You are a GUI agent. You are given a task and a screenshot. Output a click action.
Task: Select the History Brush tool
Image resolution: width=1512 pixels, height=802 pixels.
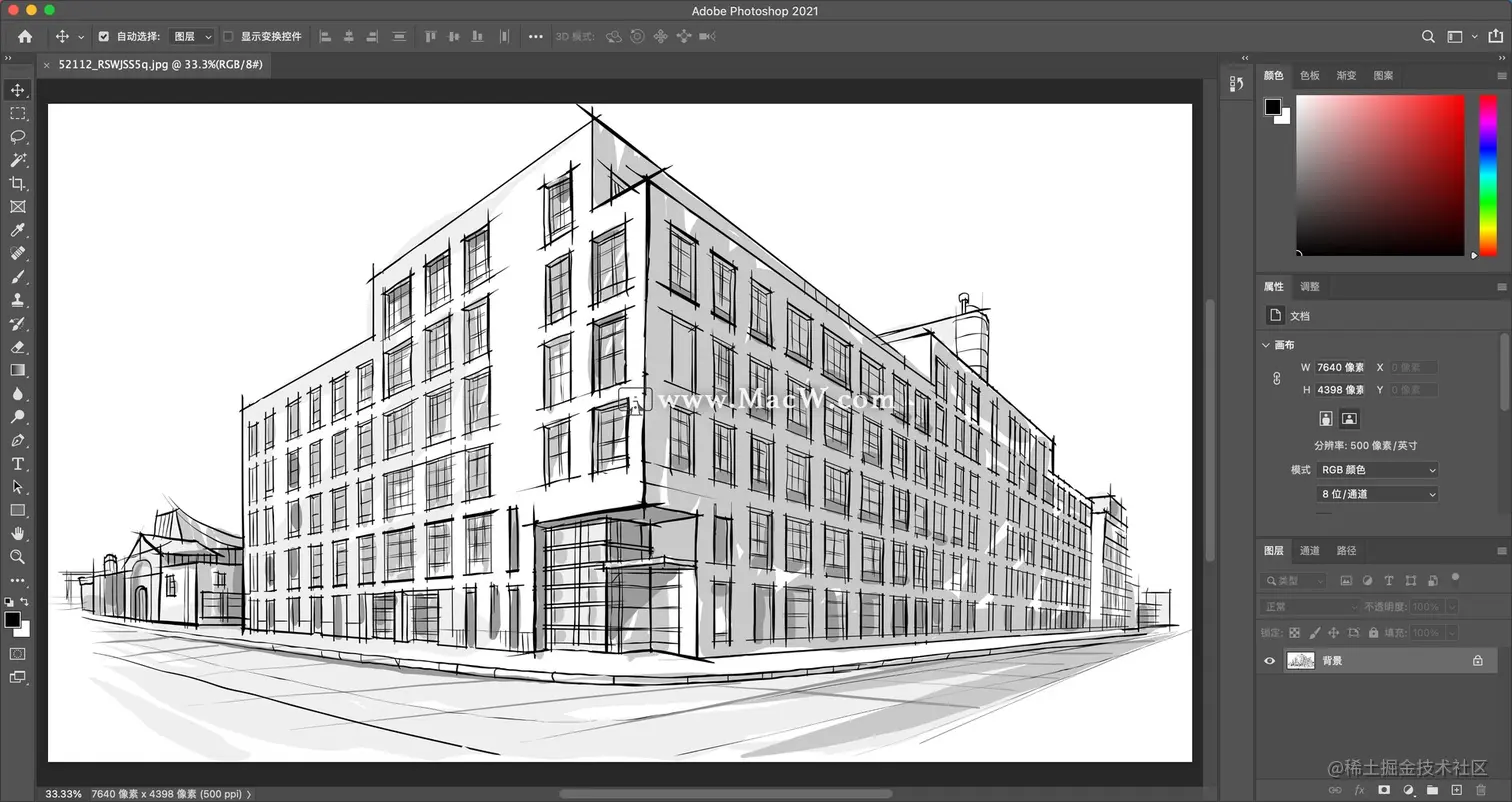17,324
